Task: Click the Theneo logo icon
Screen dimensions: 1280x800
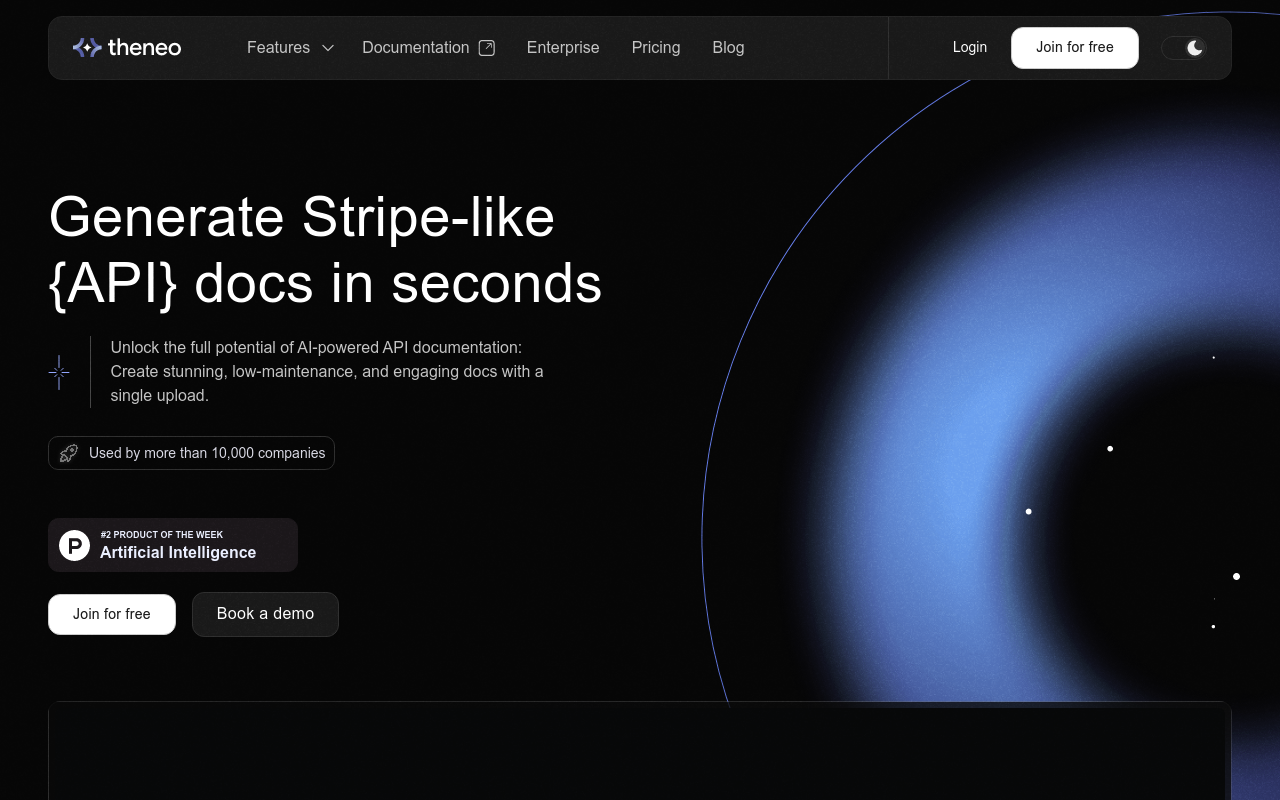Action: pos(87,47)
